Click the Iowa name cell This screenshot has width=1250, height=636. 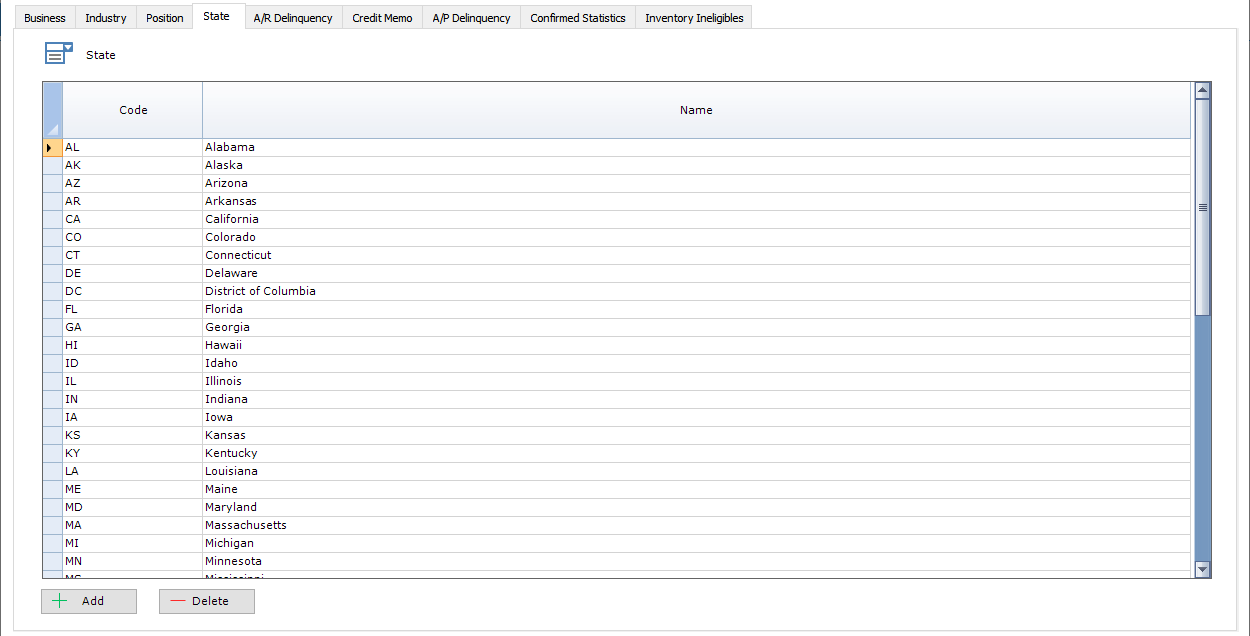(696, 417)
